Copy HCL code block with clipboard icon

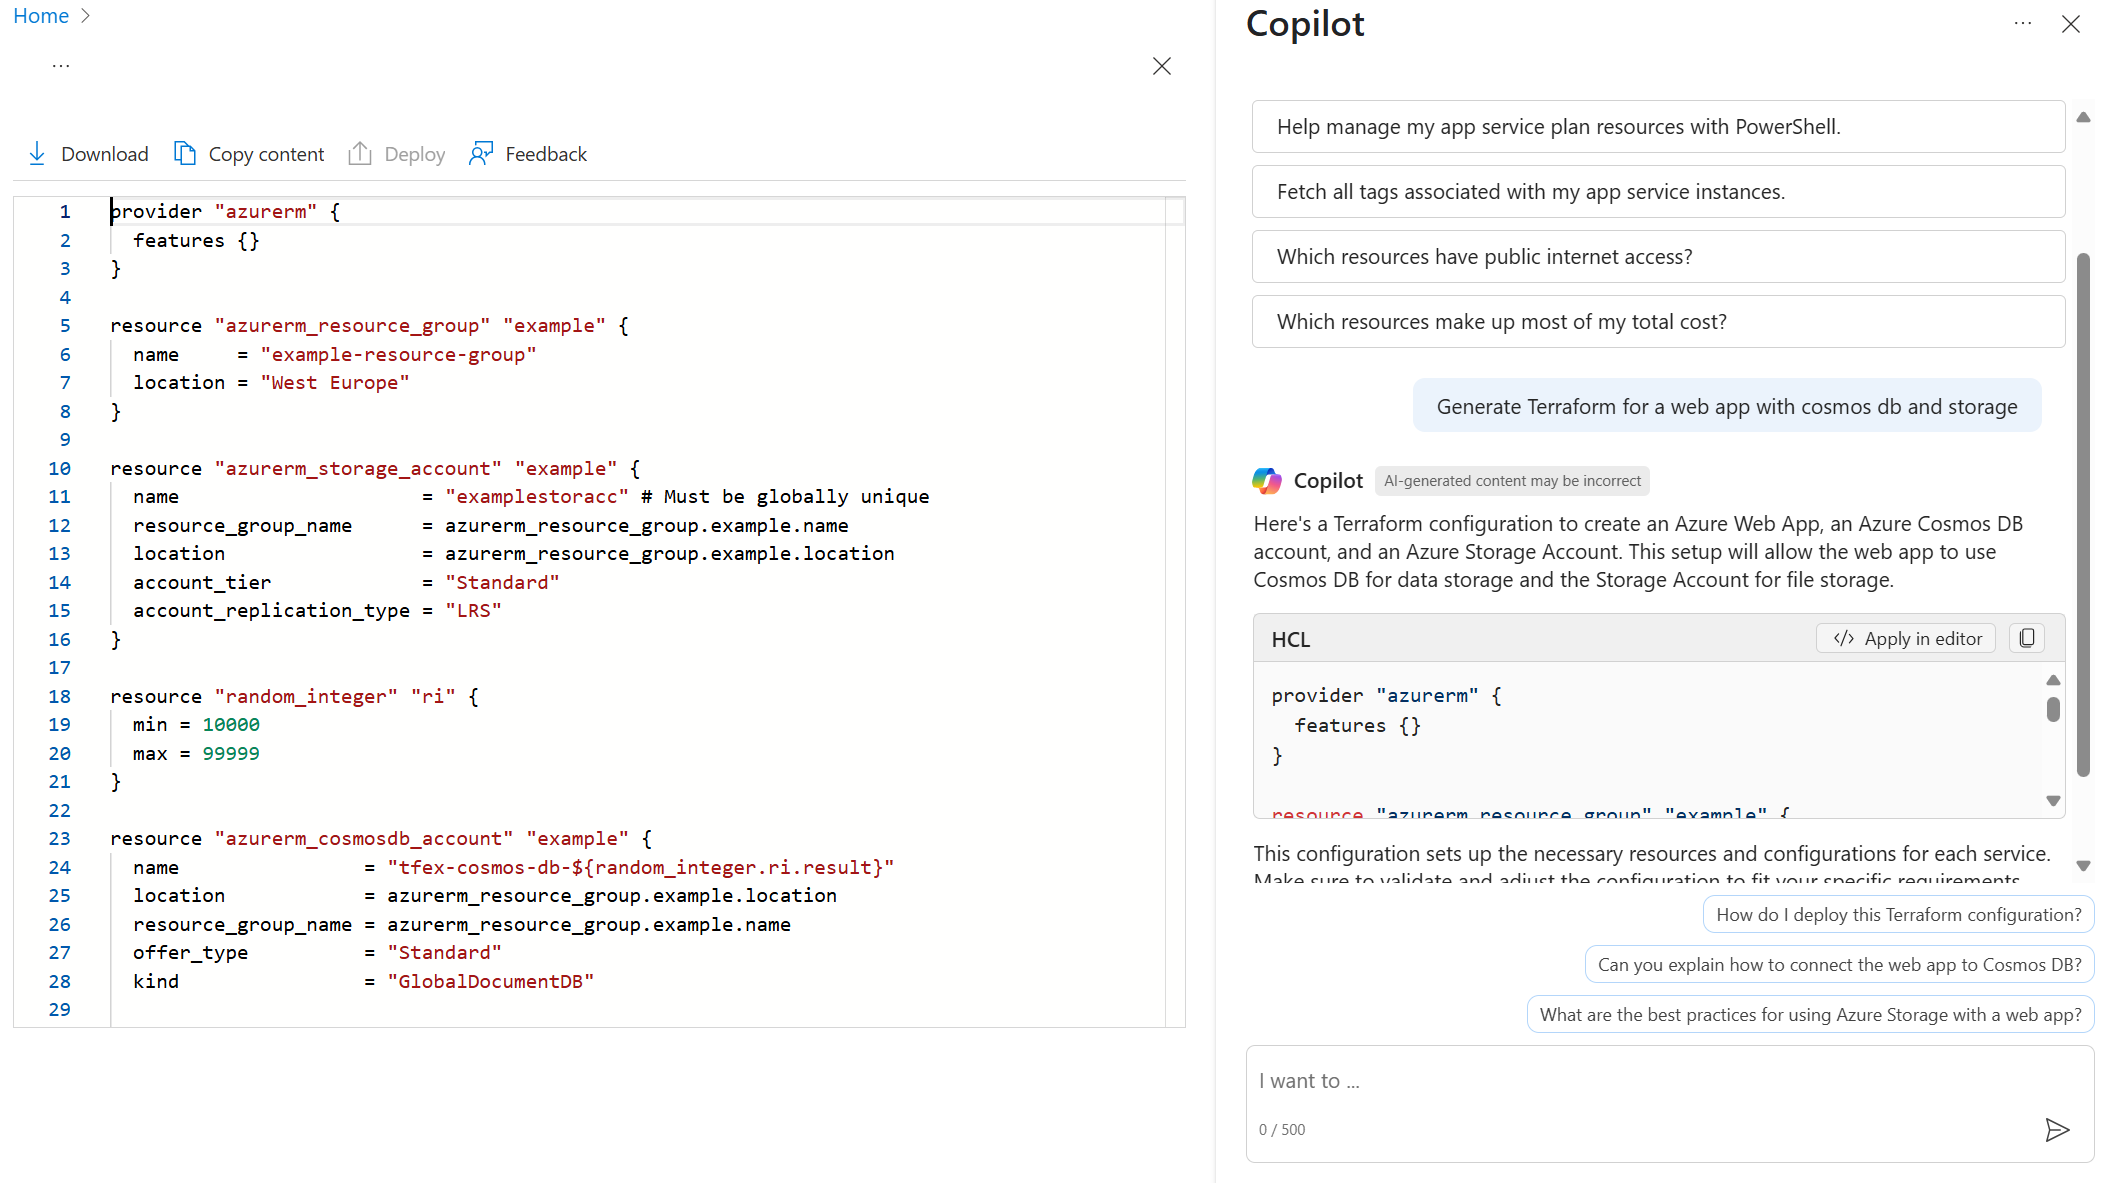pos(2027,638)
